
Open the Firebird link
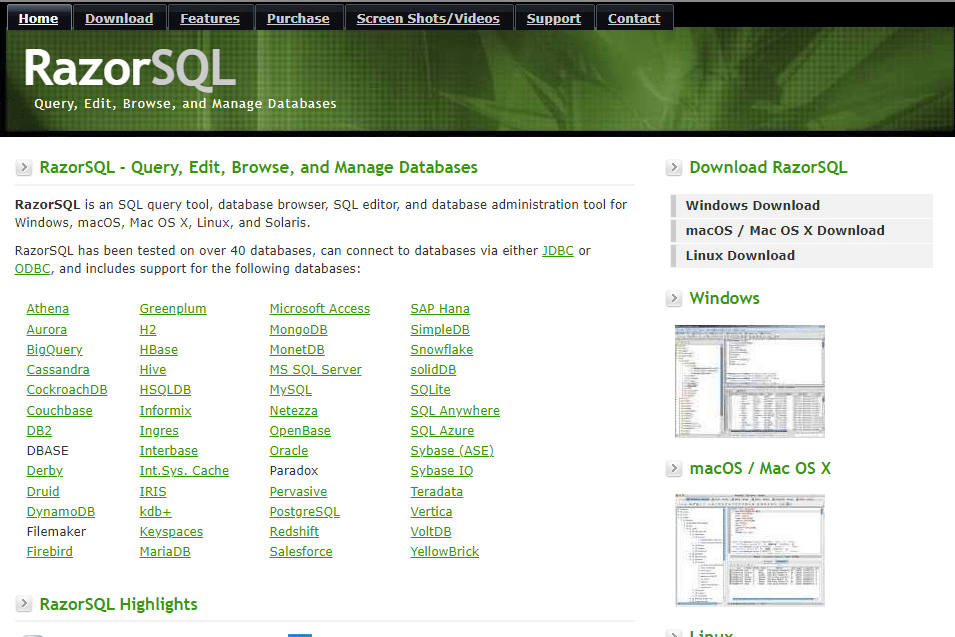(49, 552)
